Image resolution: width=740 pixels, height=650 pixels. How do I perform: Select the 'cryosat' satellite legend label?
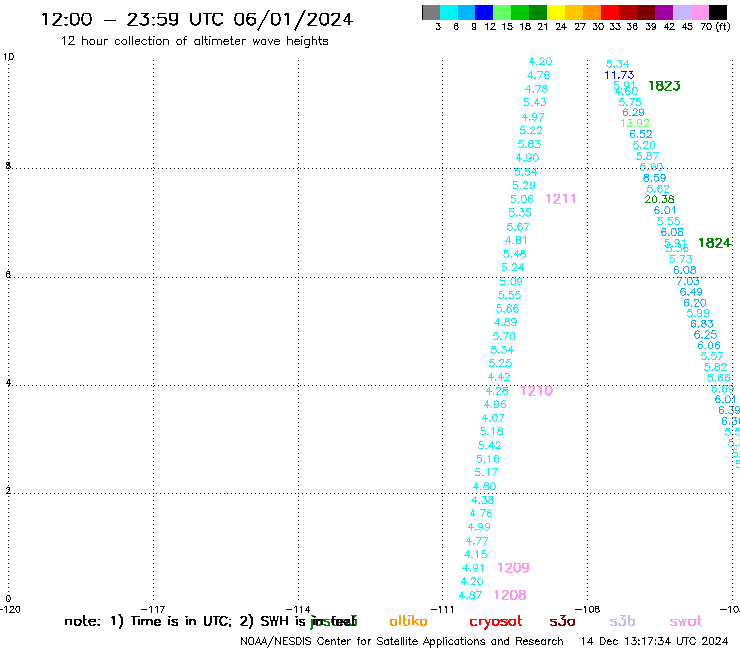(496, 621)
